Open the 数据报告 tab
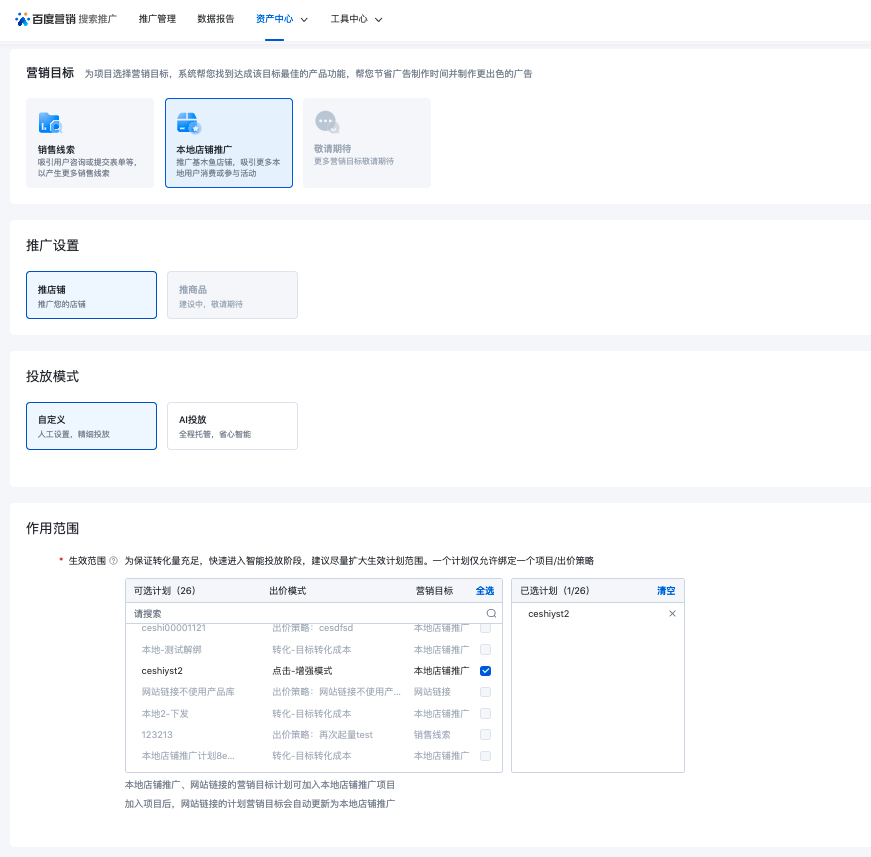Screen dimensions: 871x857 pos(216,19)
